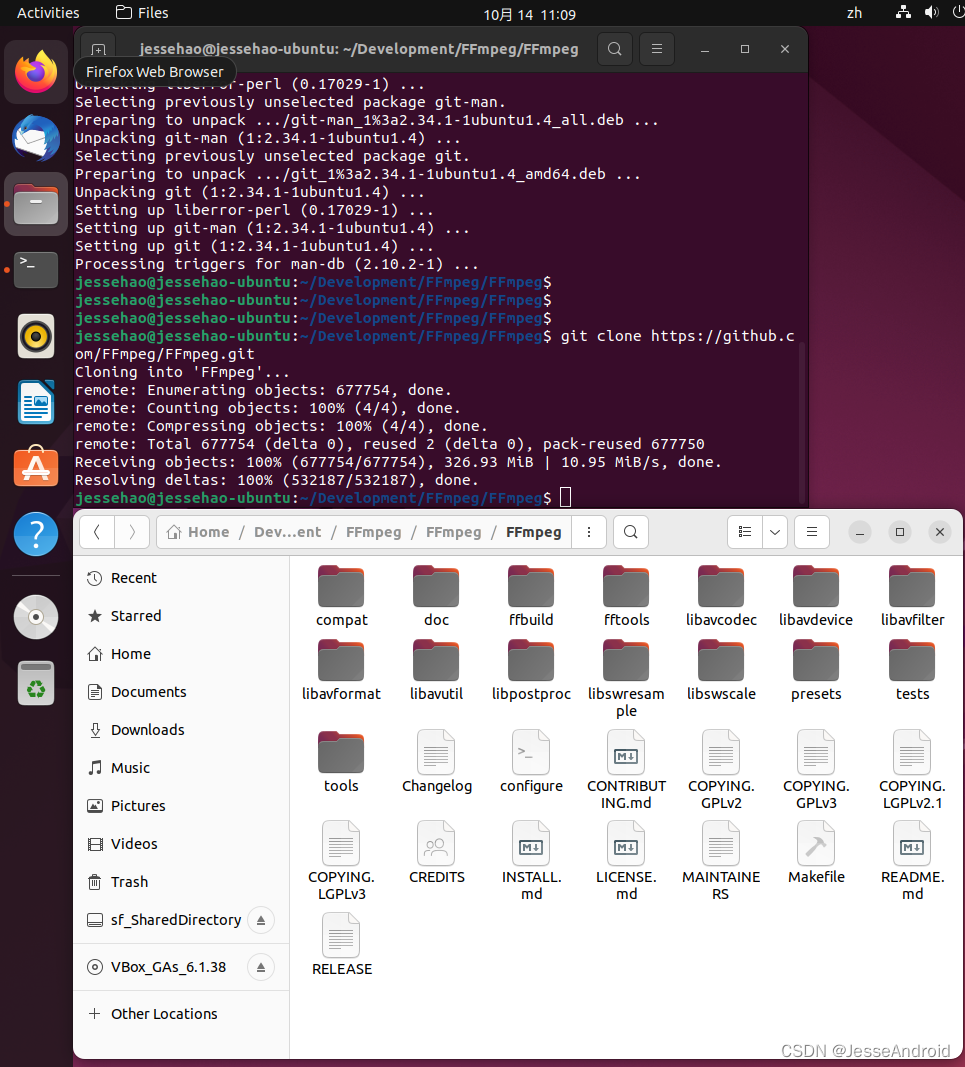Image resolution: width=965 pixels, height=1067 pixels.
Task: Open LibreOffice Writer from the dock
Action: 36,402
